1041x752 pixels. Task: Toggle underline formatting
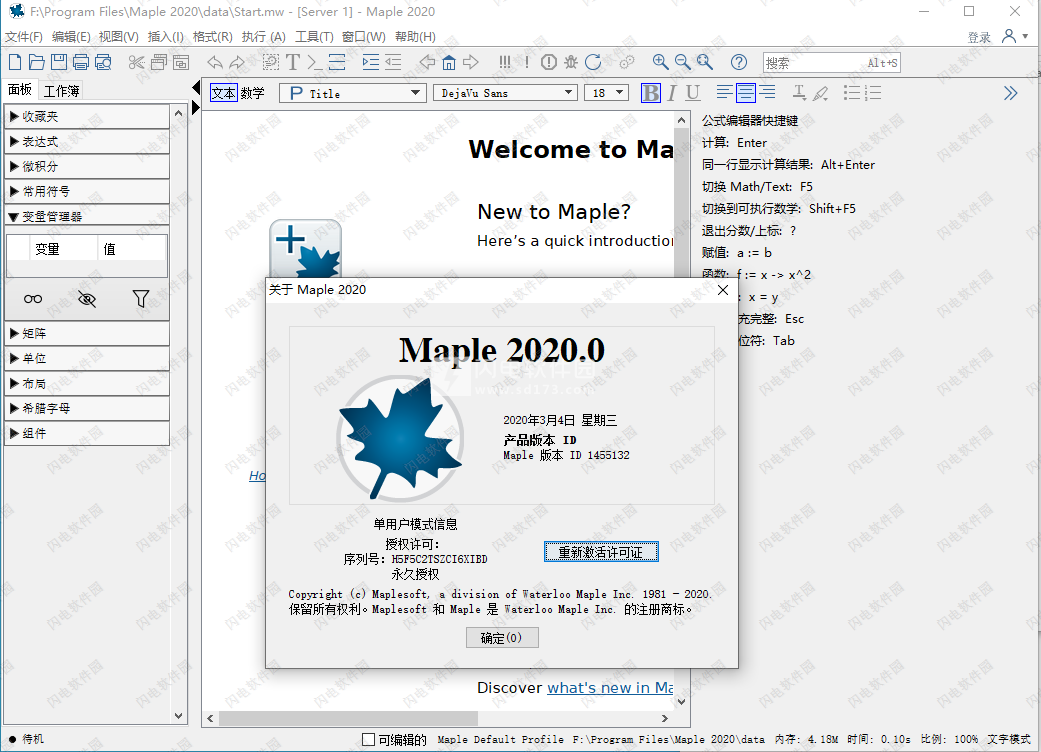click(692, 93)
